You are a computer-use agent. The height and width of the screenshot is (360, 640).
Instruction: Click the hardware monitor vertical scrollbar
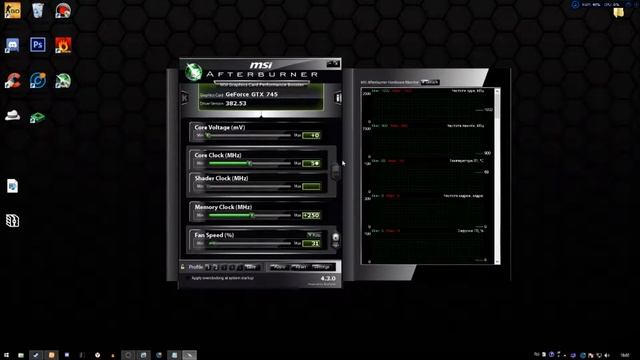[497, 176]
